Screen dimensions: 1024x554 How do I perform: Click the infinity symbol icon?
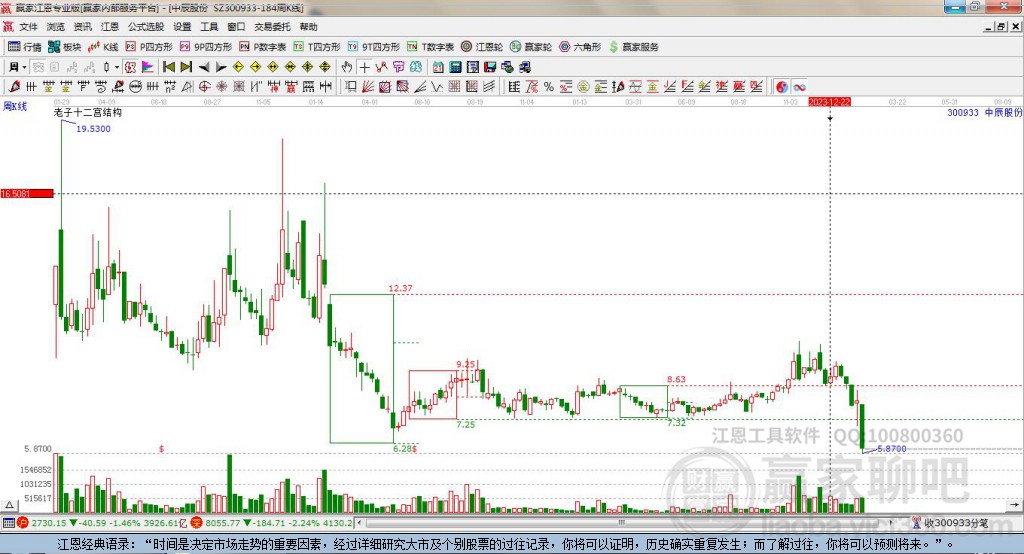pos(799,87)
